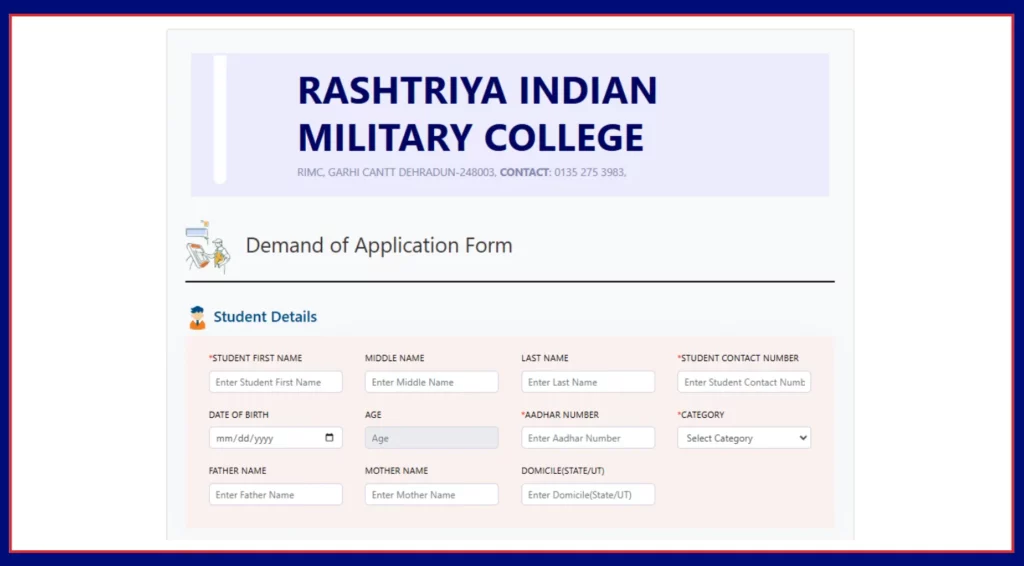
Task: Click the Demand of Application Form heading
Action: (x=379, y=246)
